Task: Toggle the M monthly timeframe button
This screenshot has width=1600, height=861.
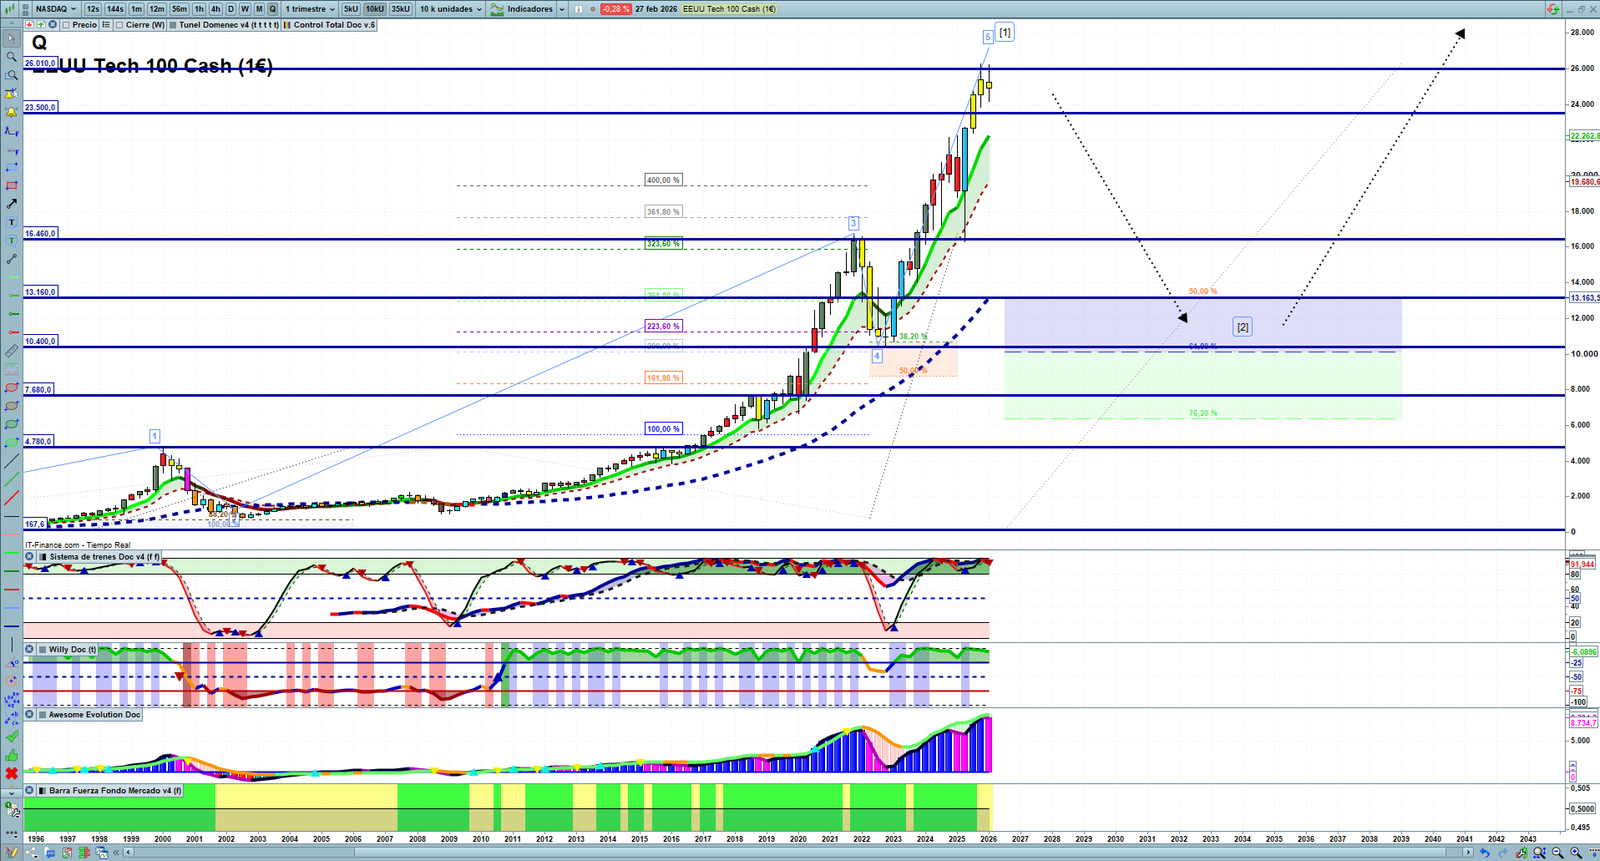Action: [x=259, y=9]
